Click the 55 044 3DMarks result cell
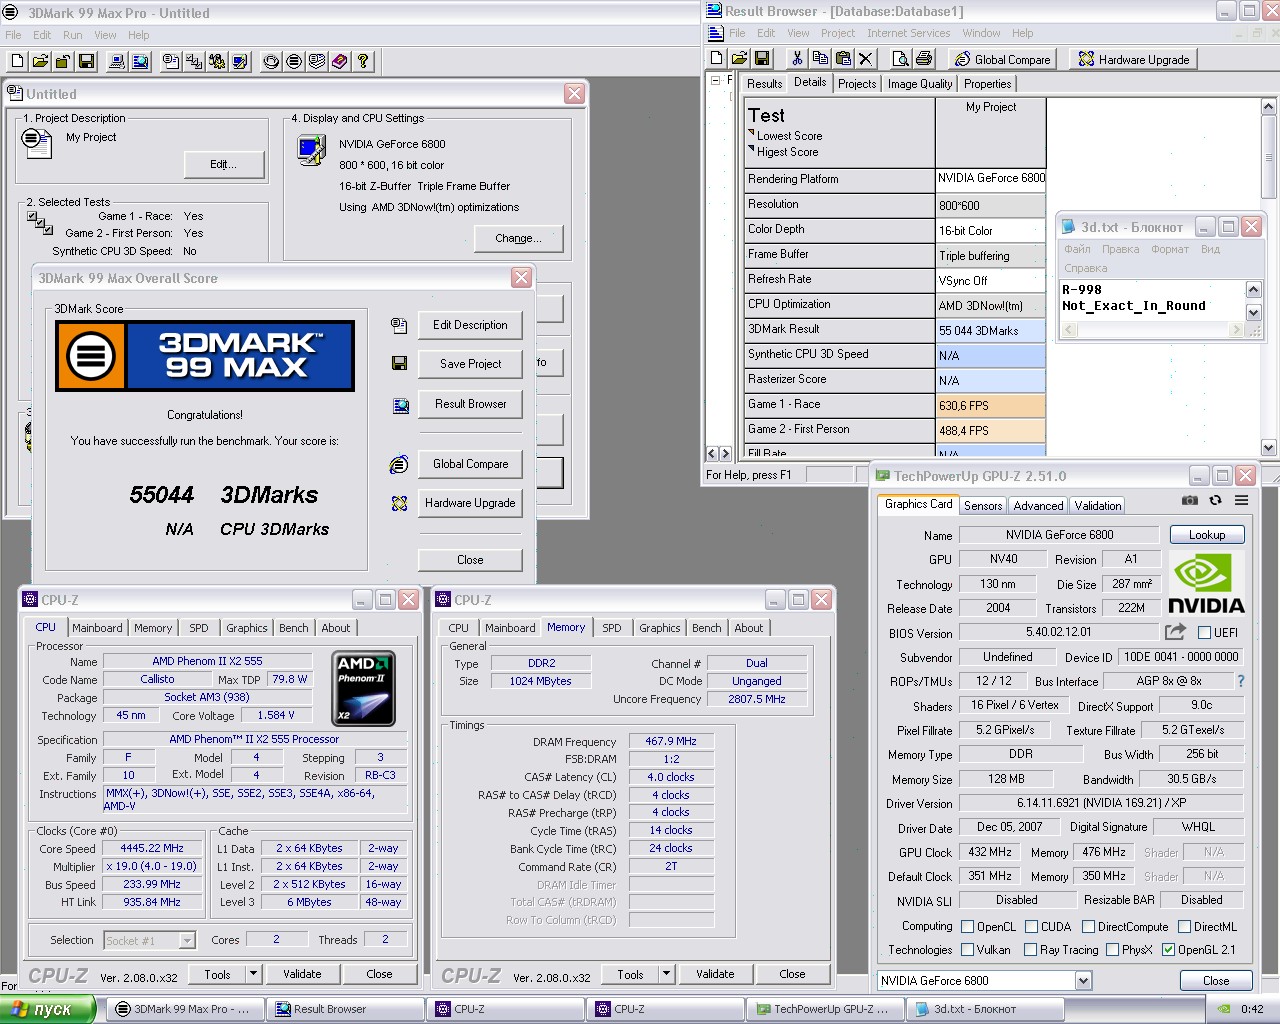The width and height of the screenshot is (1280, 1024). 990,330
